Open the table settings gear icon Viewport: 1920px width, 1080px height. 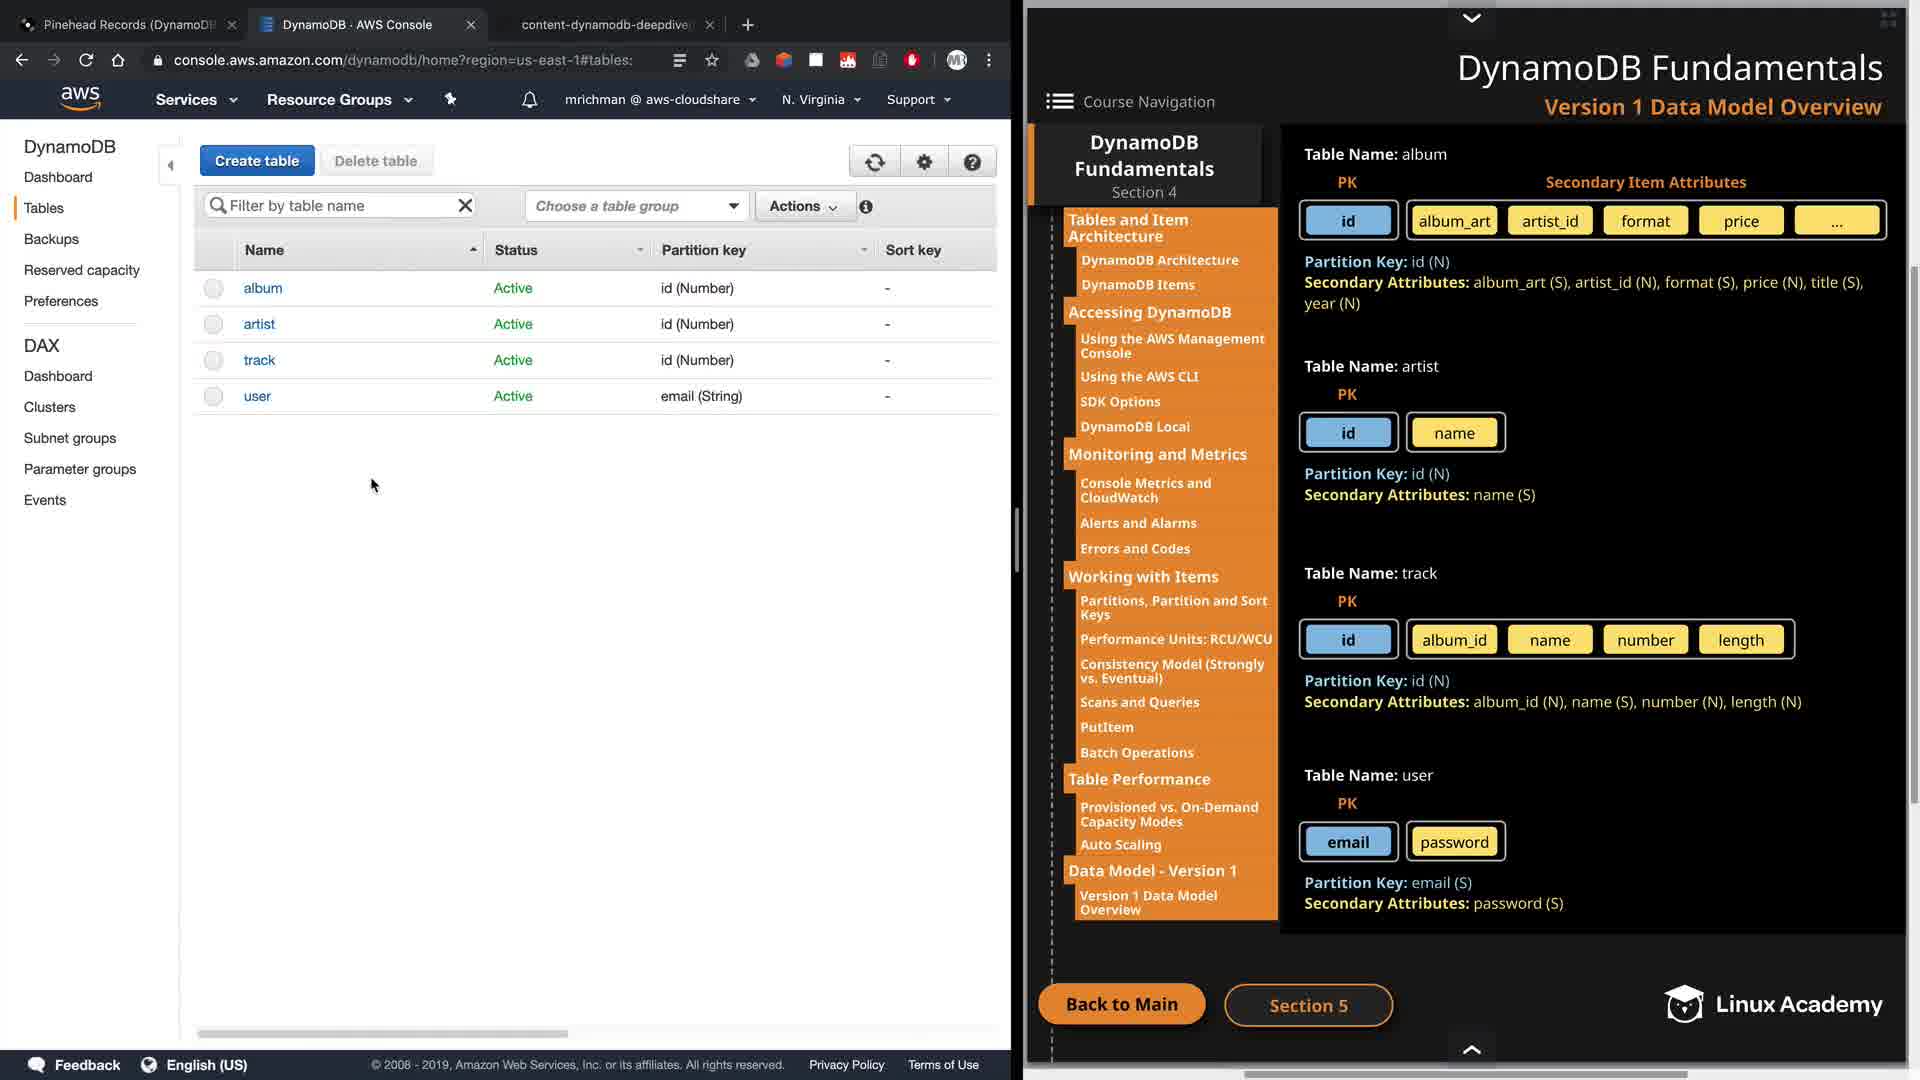pyautogui.click(x=924, y=162)
